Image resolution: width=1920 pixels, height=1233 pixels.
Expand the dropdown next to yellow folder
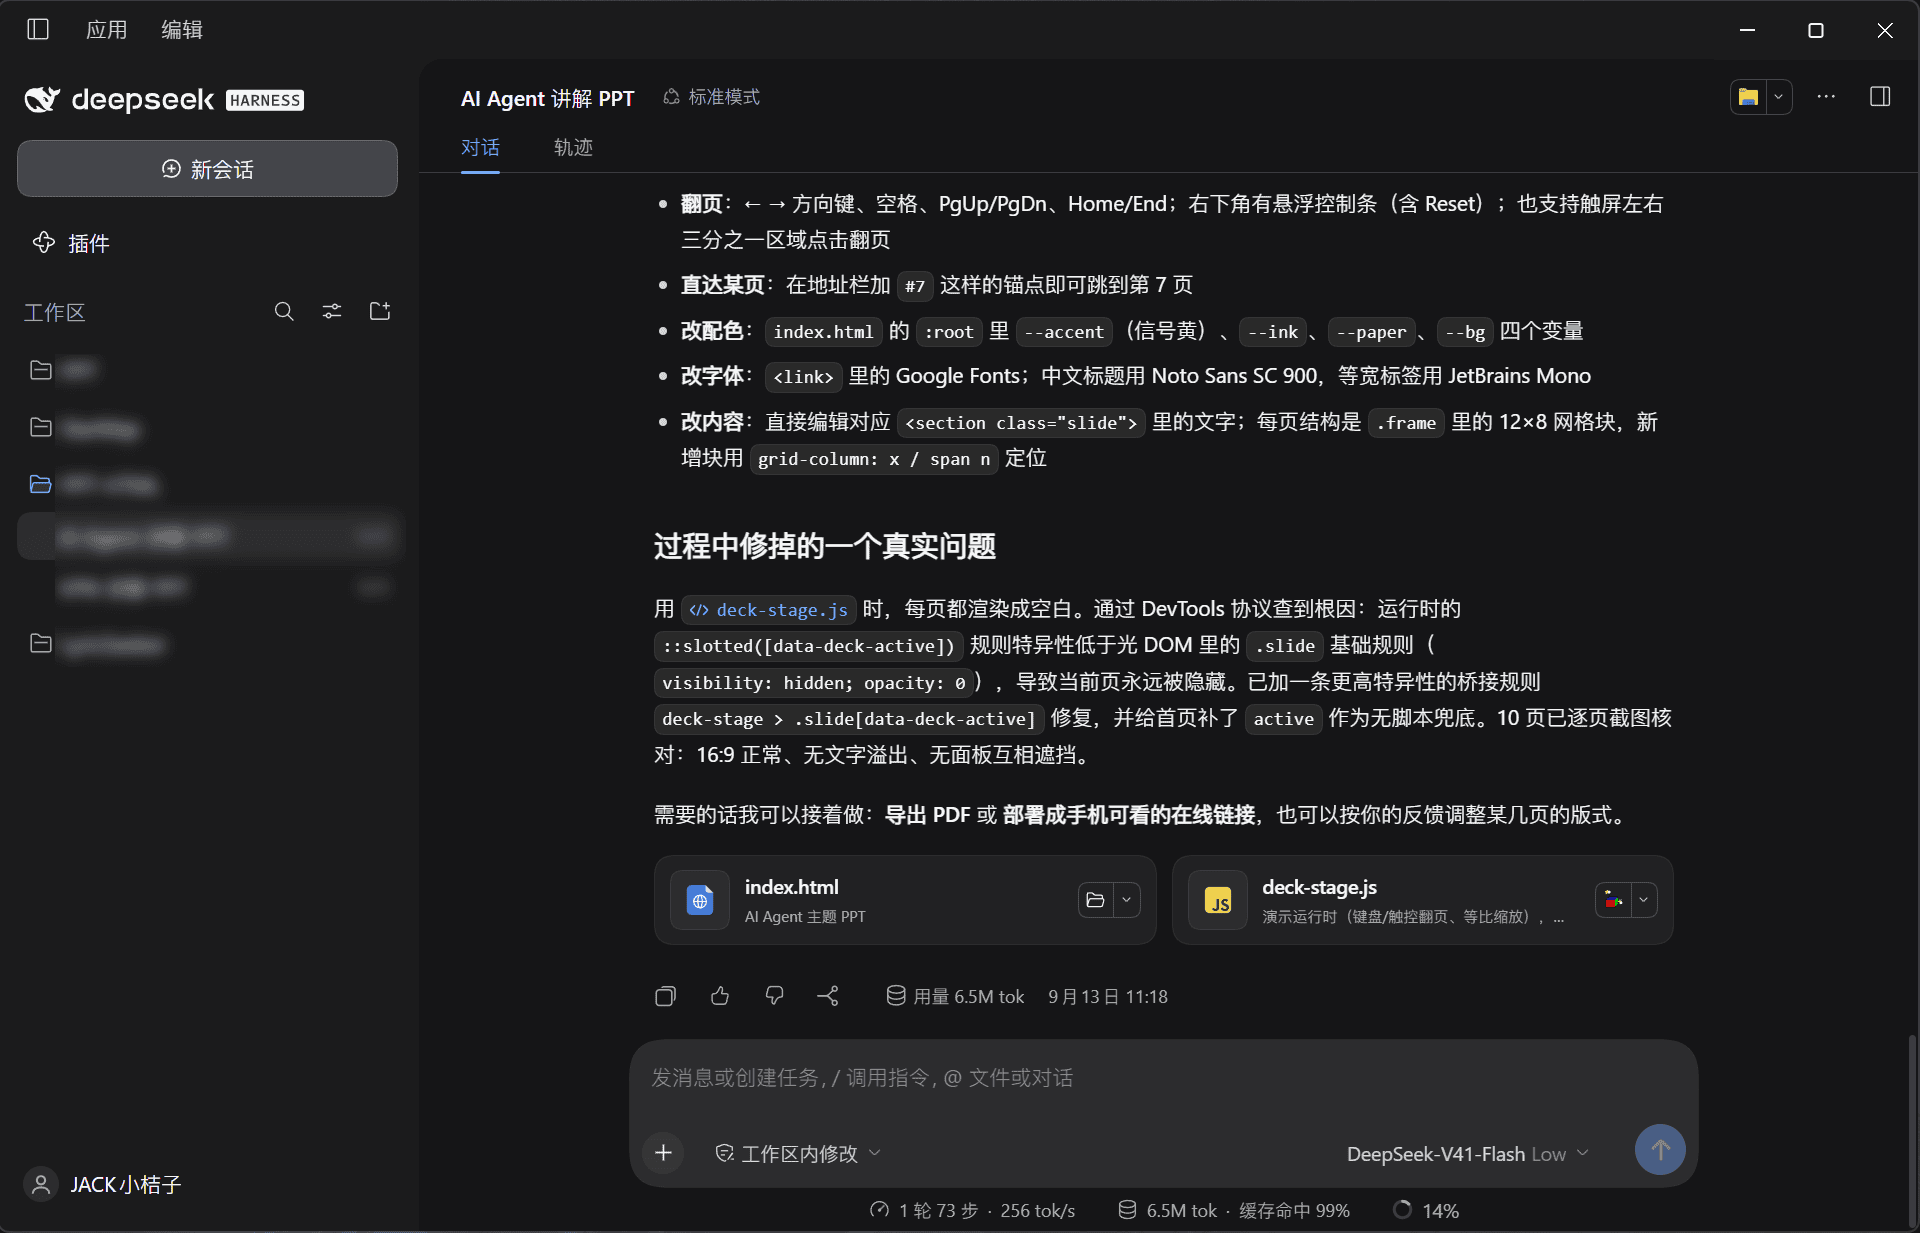click(x=1778, y=97)
